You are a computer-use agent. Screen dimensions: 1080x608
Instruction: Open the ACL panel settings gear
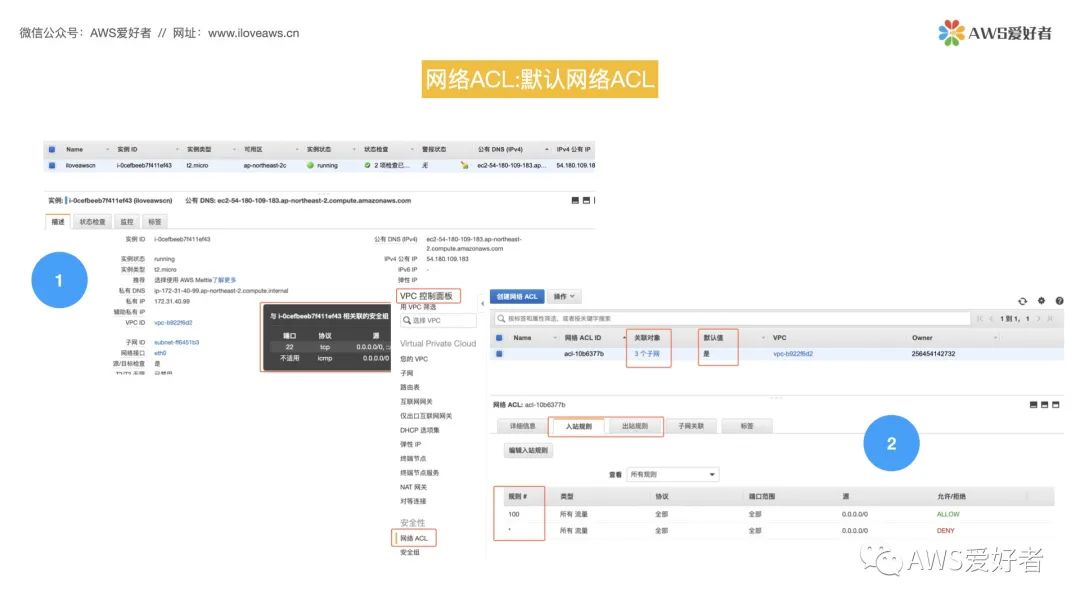(x=1041, y=301)
